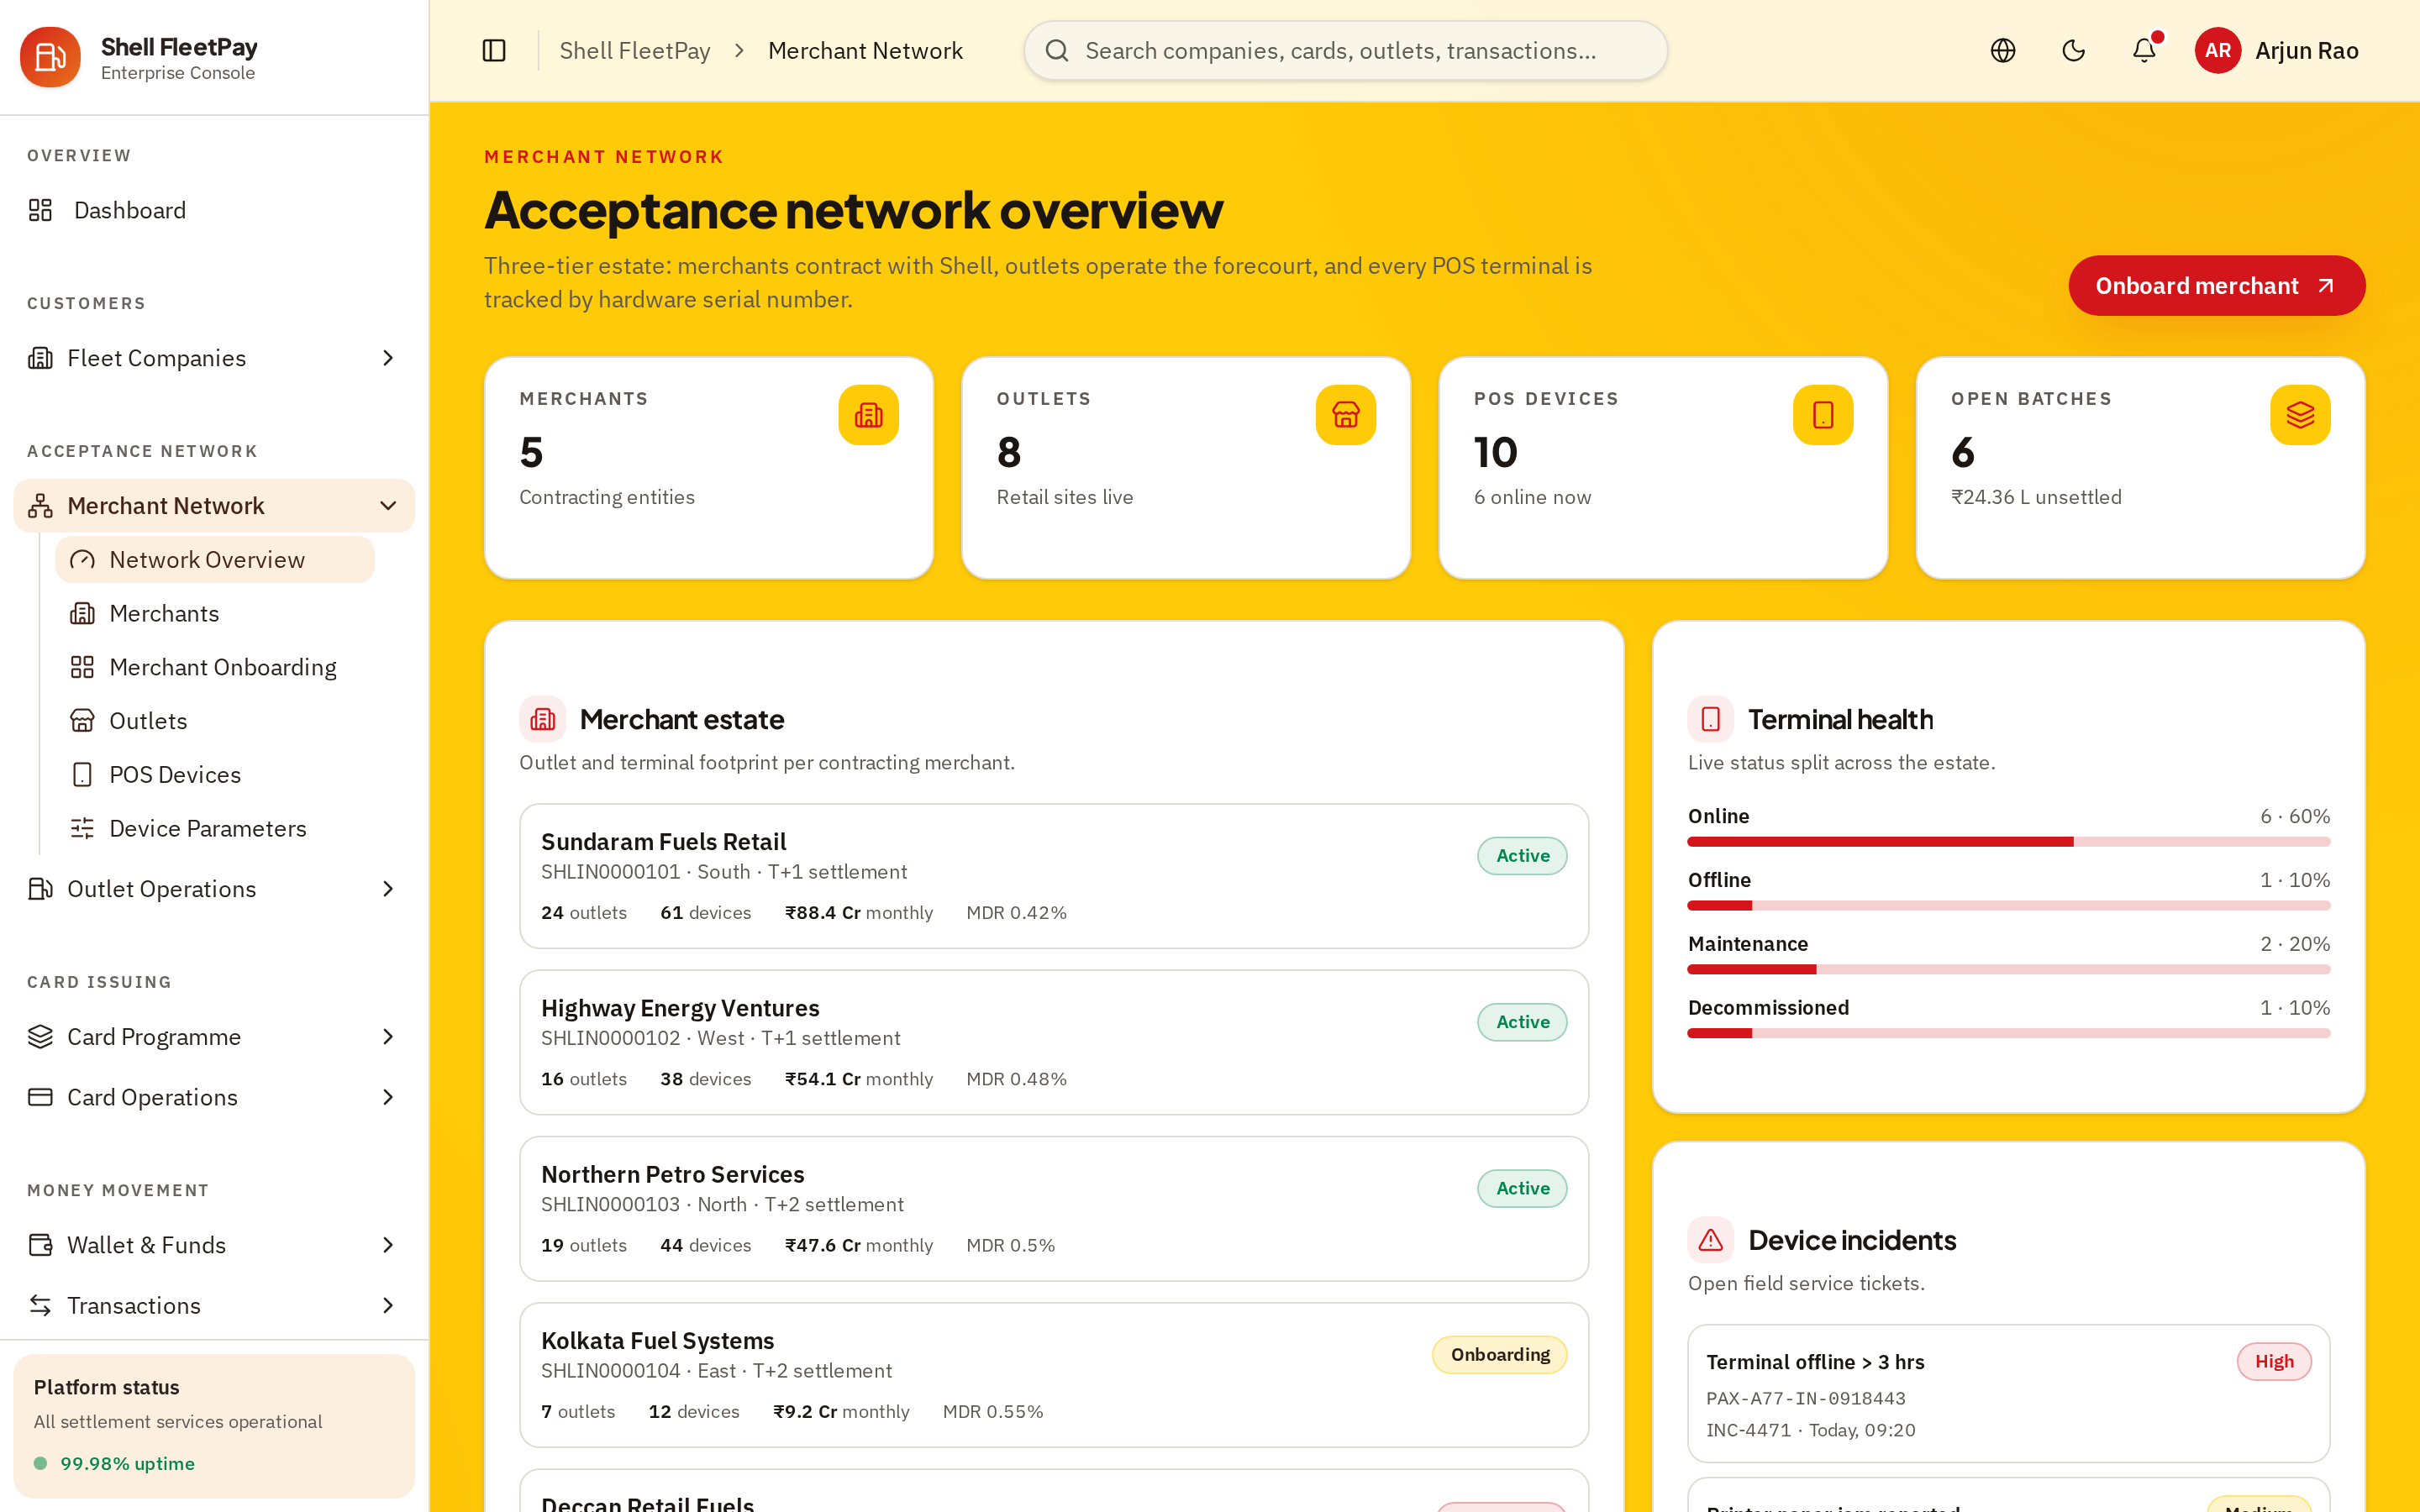The height and width of the screenshot is (1512, 2420).
Task: Click the Device incidents warning icon
Action: pyautogui.click(x=1710, y=1240)
